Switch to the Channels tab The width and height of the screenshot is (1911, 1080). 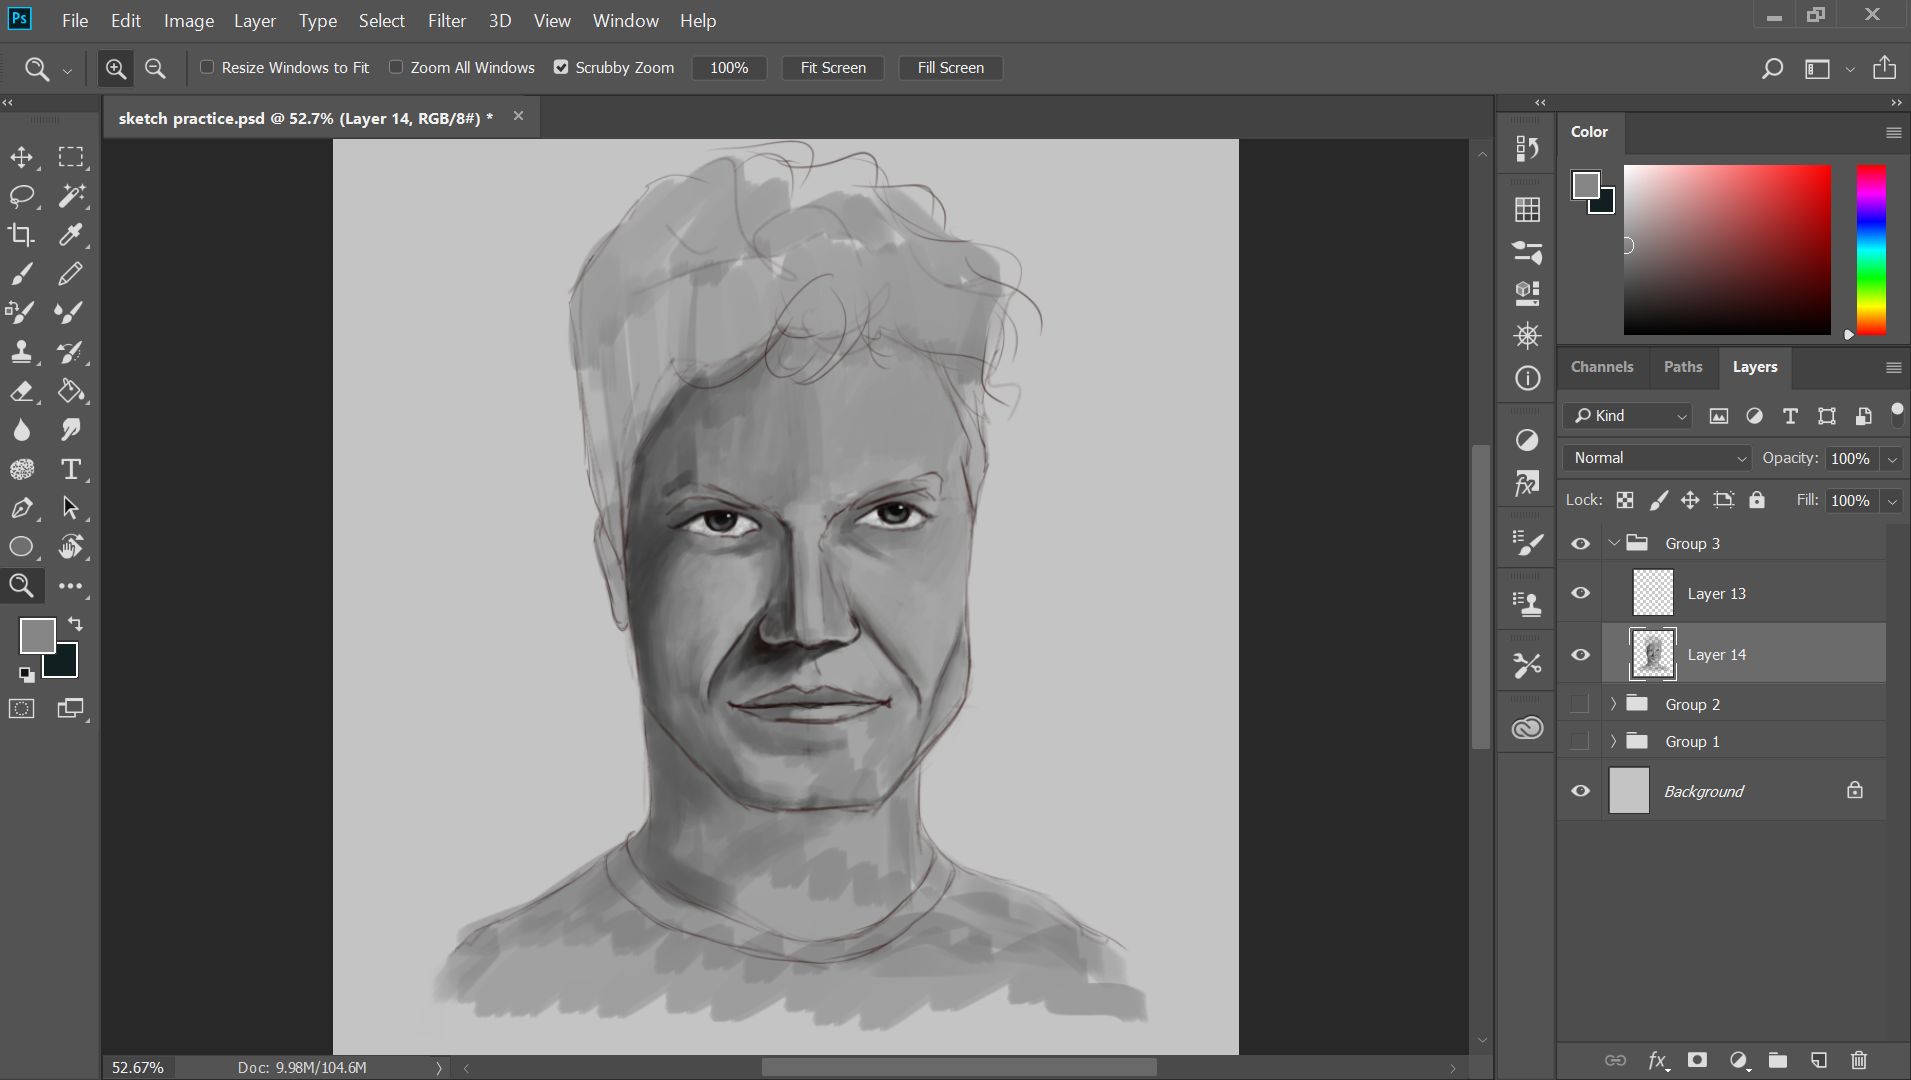[1601, 367]
